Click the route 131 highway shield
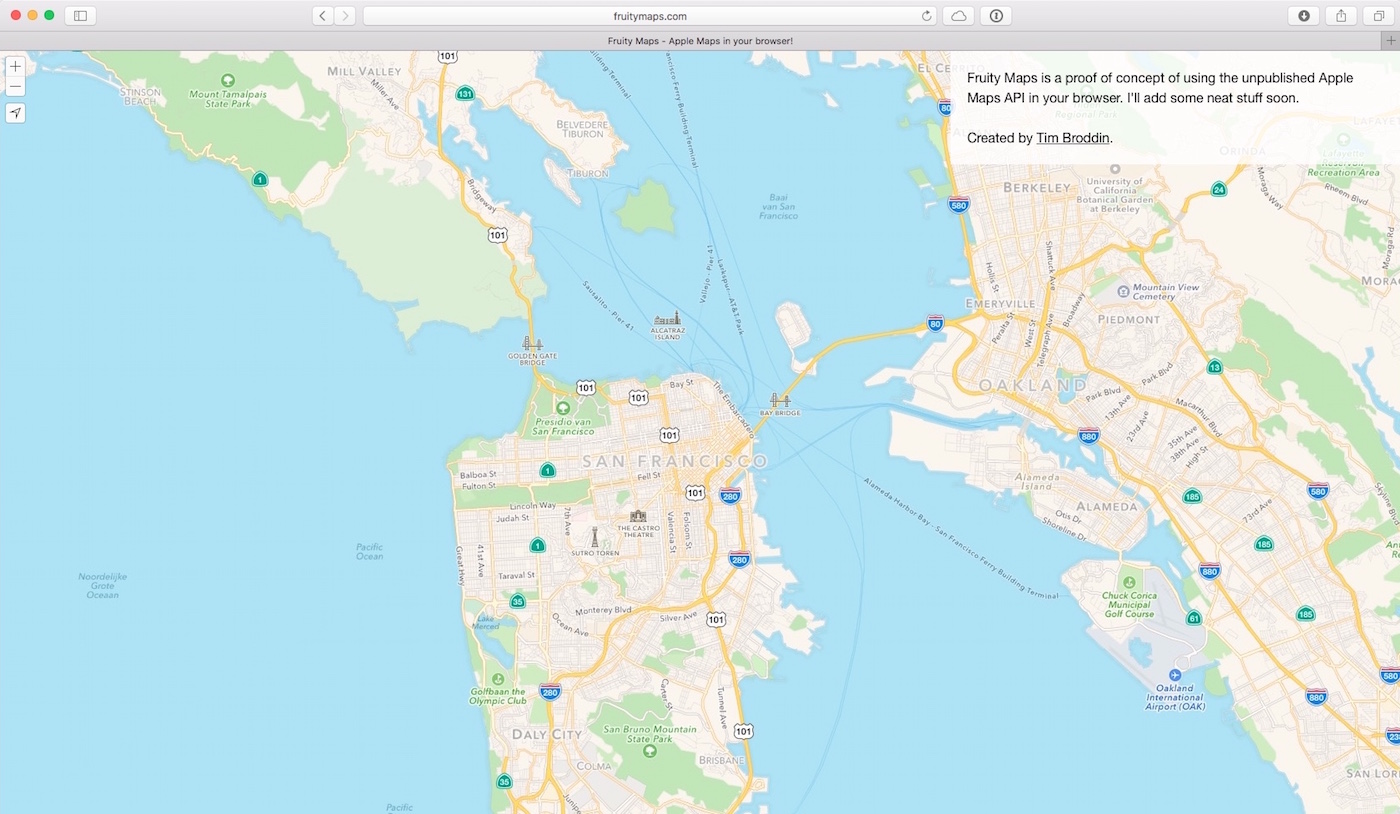 click(465, 94)
